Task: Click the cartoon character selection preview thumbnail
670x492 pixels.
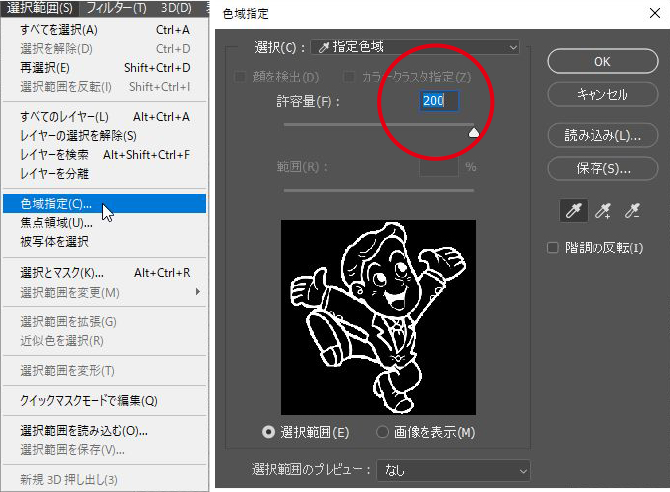Action: pyautogui.click(x=378, y=317)
